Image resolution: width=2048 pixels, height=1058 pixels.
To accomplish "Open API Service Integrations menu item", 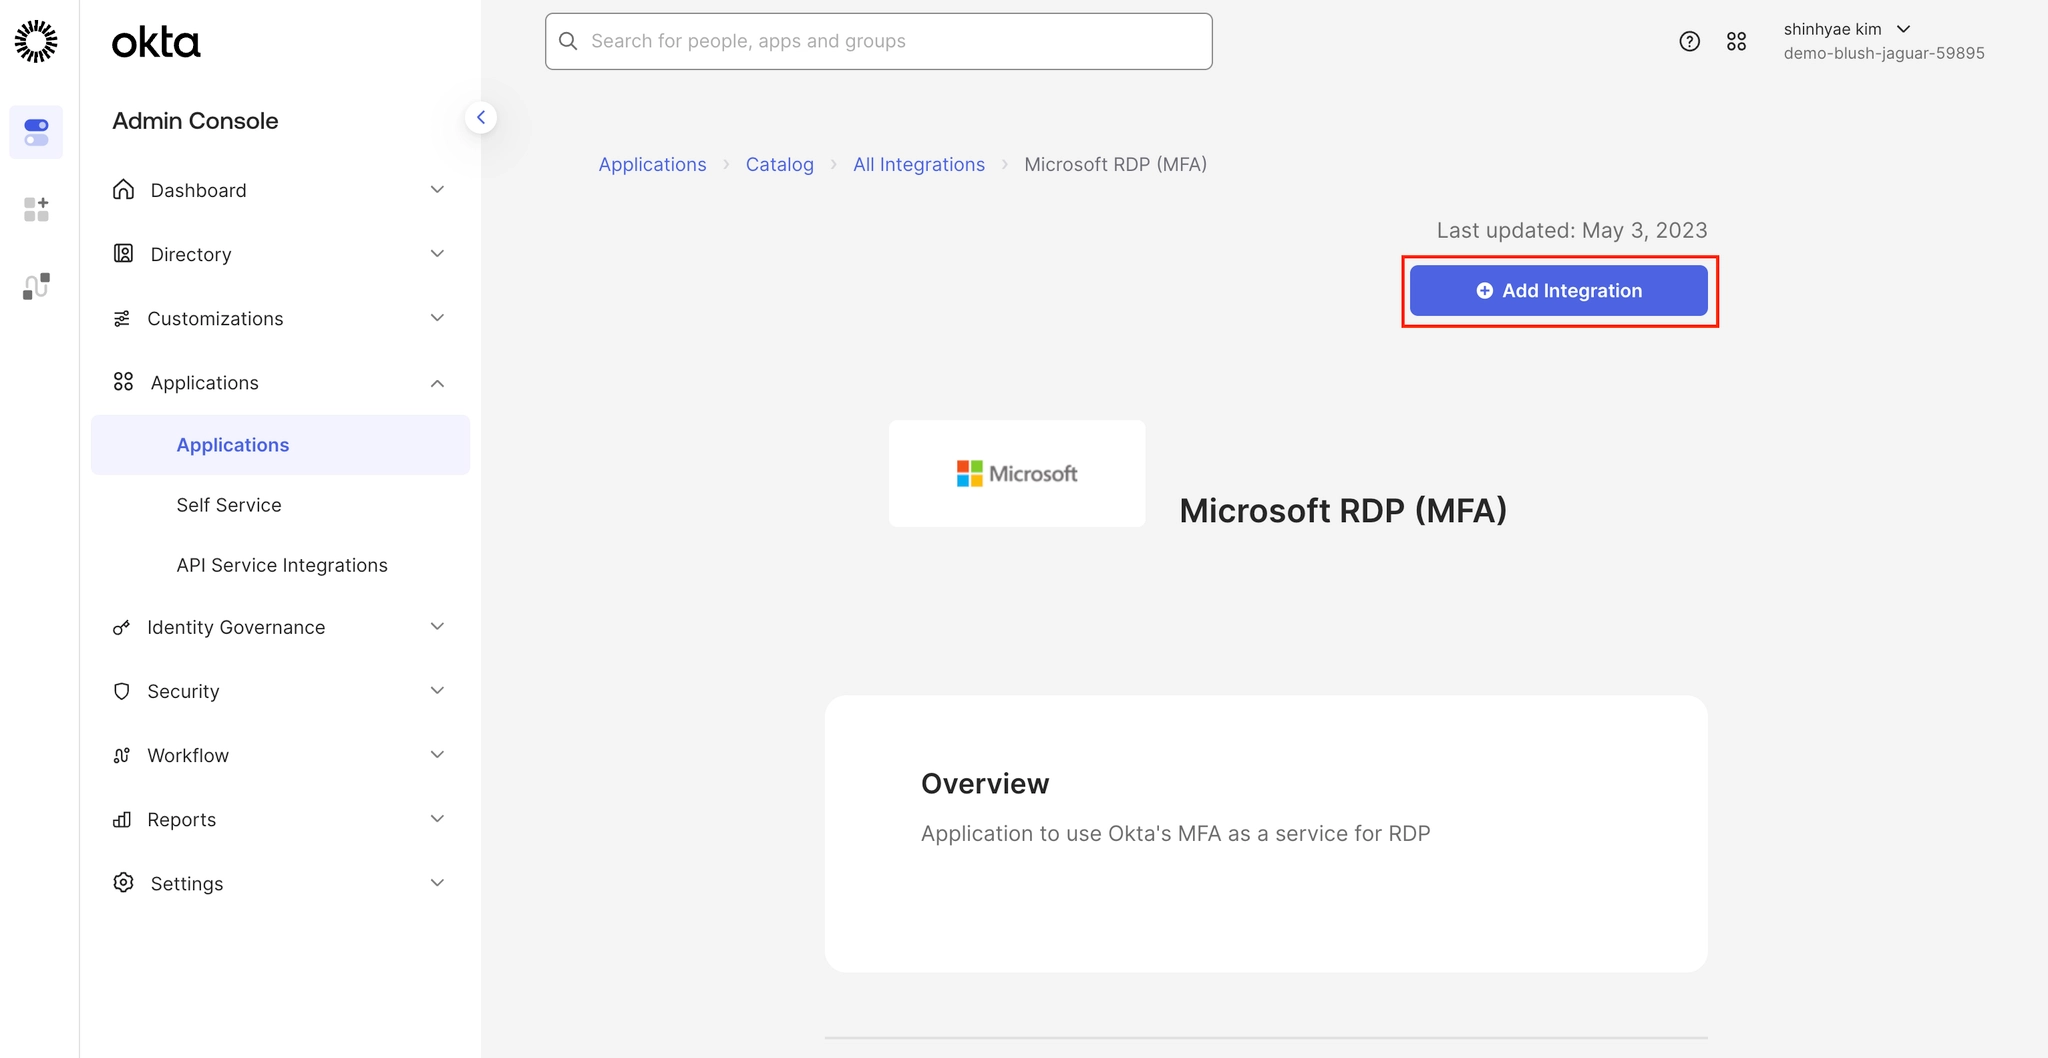I will [282, 565].
